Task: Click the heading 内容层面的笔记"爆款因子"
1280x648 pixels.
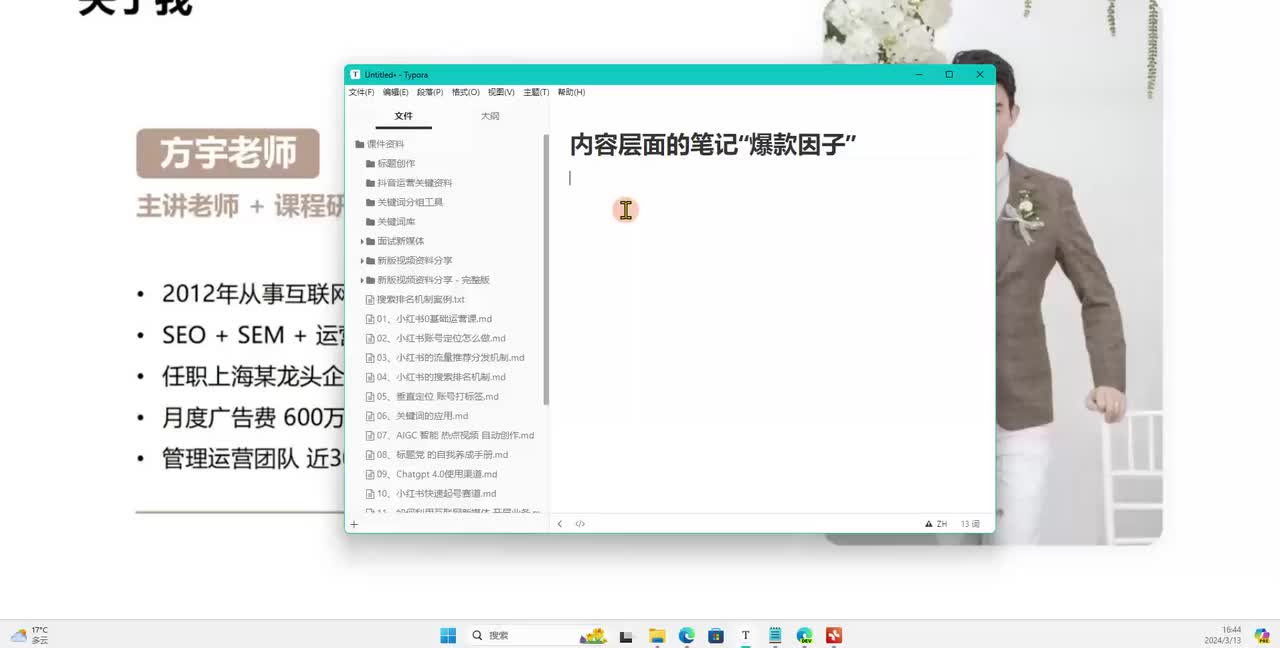Action: [713, 145]
